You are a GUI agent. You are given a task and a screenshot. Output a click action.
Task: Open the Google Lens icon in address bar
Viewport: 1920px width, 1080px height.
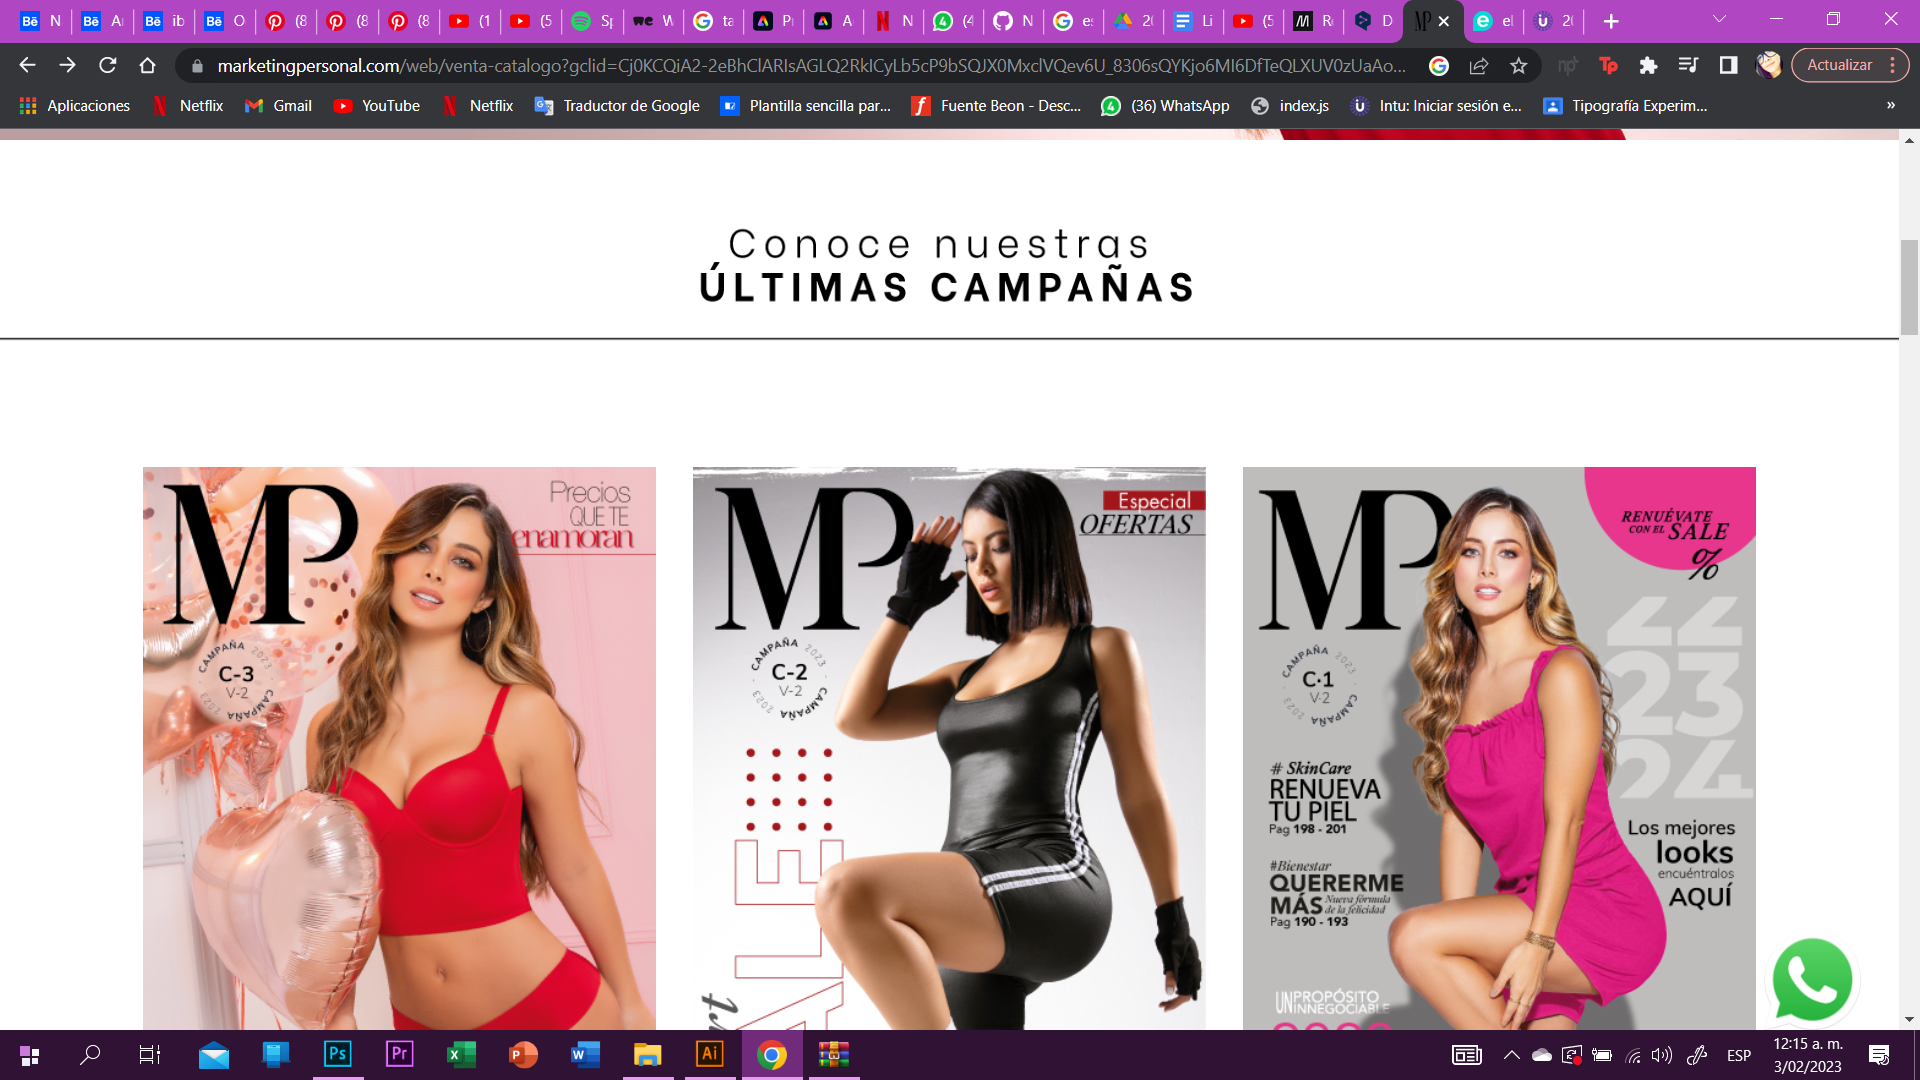[x=1437, y=65]
